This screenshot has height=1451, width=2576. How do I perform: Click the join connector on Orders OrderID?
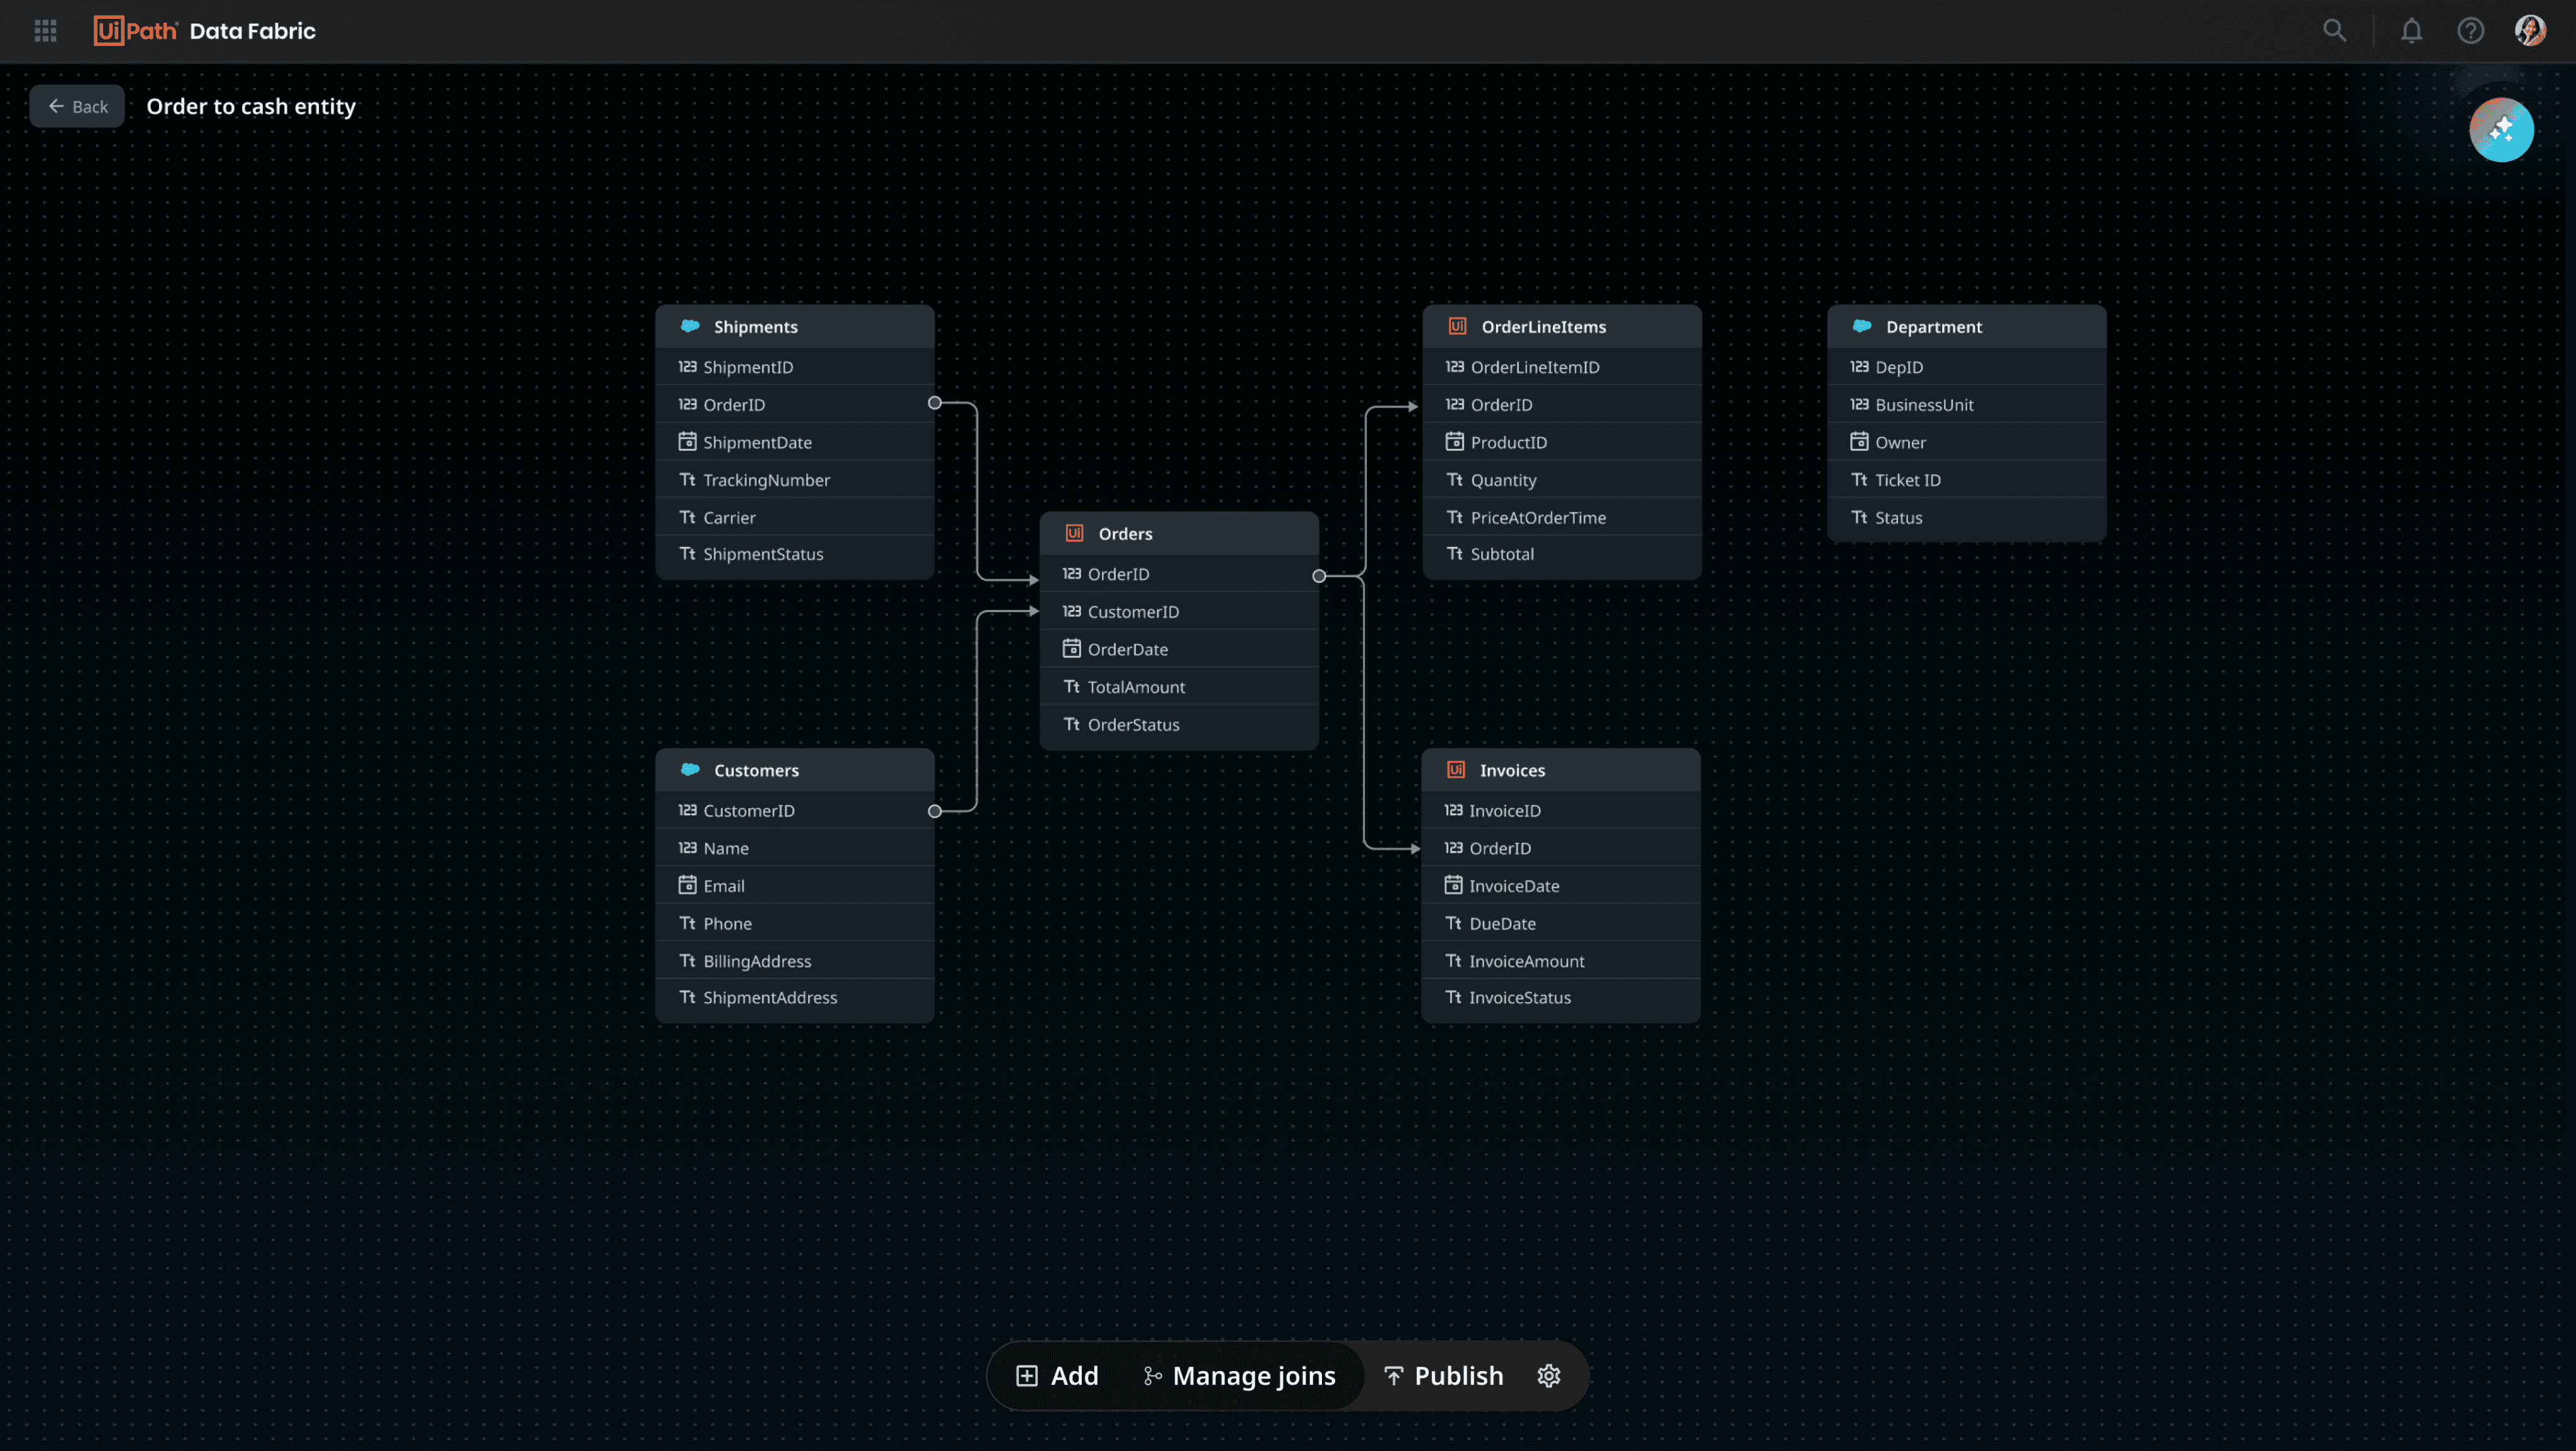pyautogui.click(x=1319, y=576)
